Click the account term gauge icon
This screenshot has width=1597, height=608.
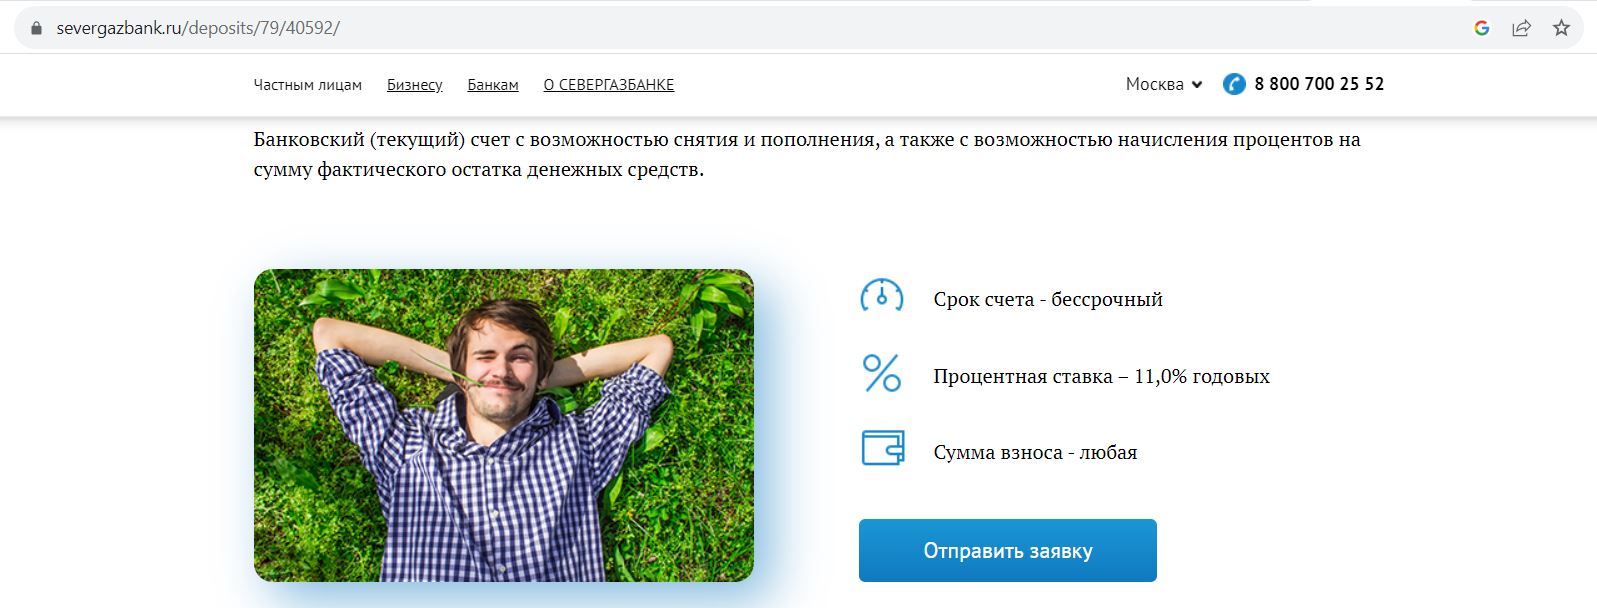point(881,297)
